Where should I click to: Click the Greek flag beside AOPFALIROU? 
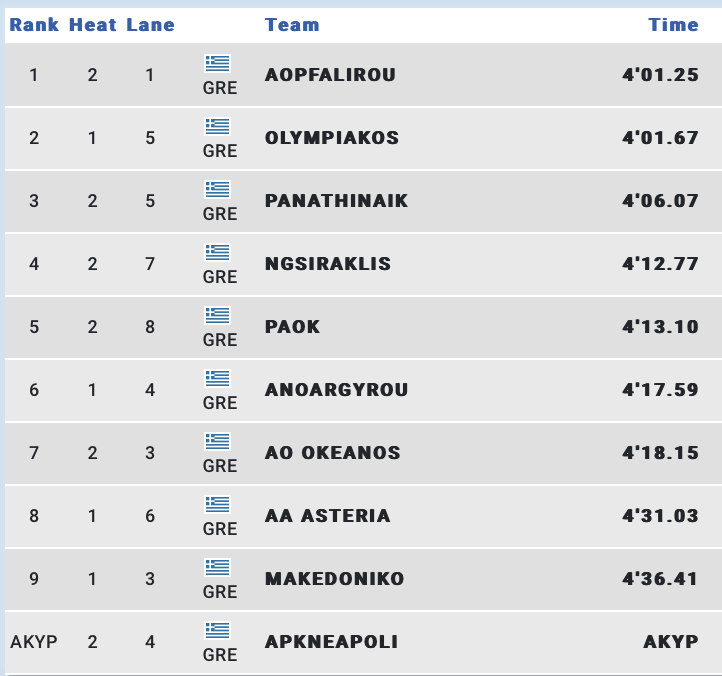(x=217, y=63)
